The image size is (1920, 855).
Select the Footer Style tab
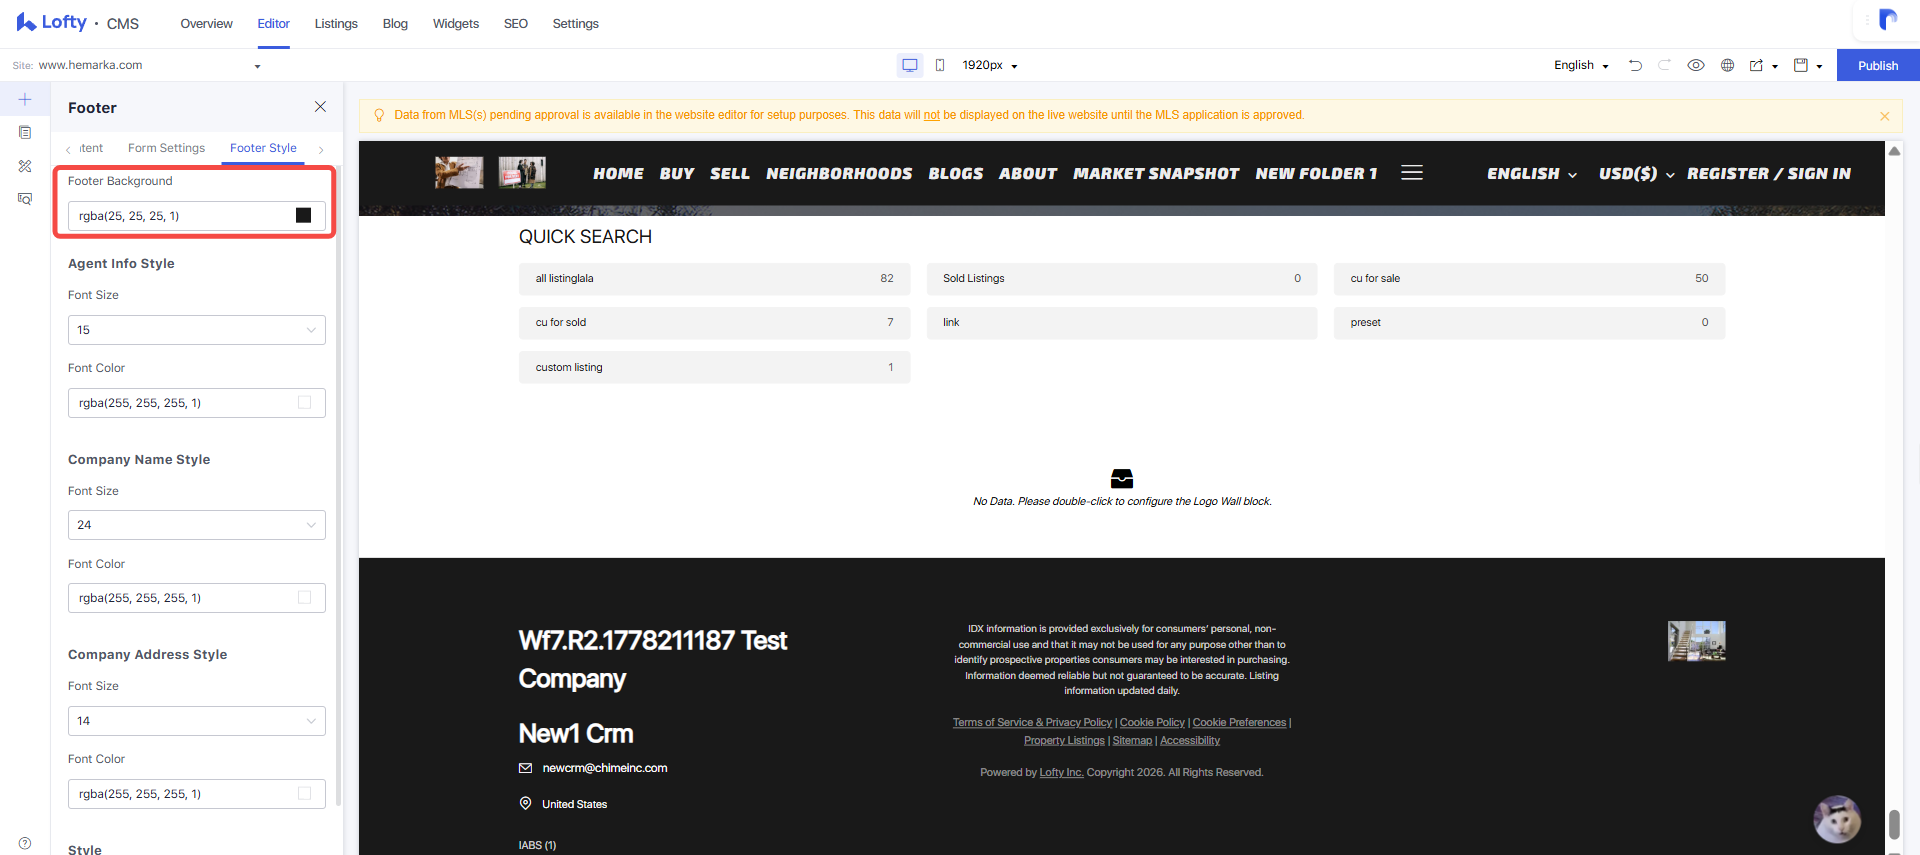pyautogui.click(x=263, y=148)
